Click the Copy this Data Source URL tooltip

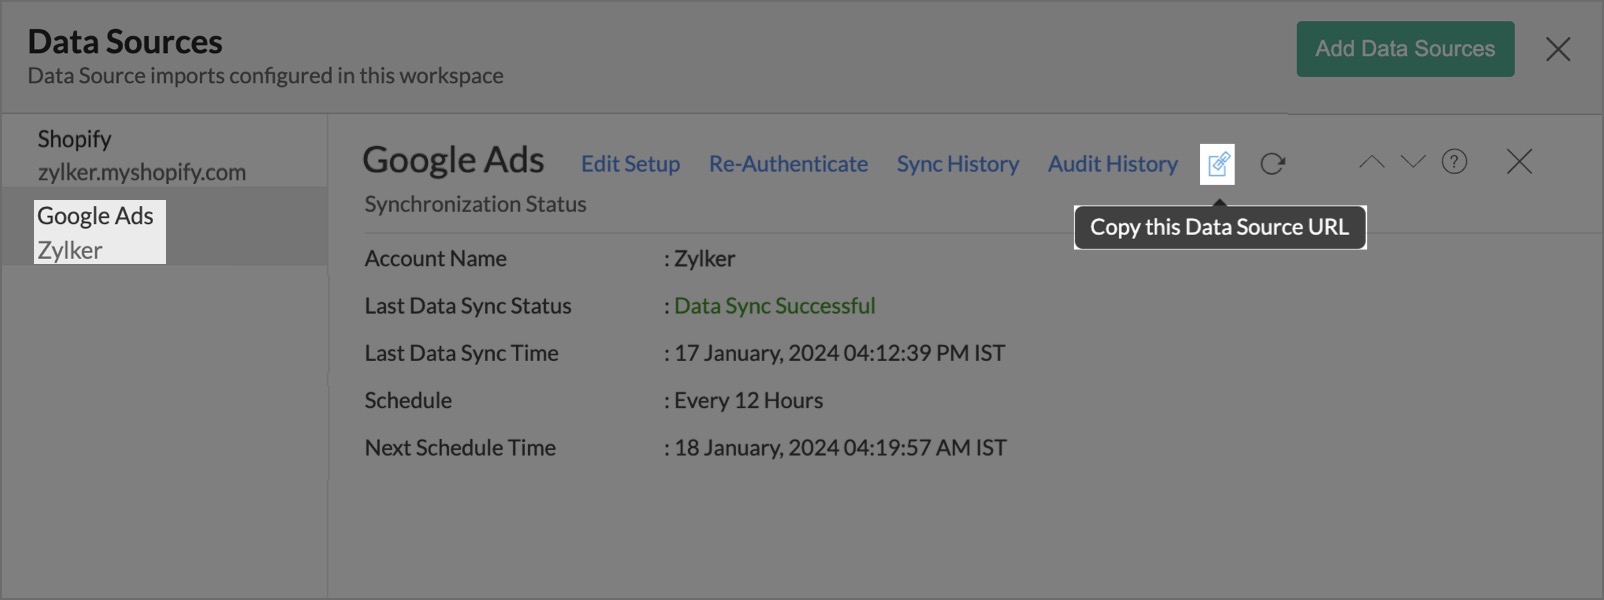click(1219, 227)
